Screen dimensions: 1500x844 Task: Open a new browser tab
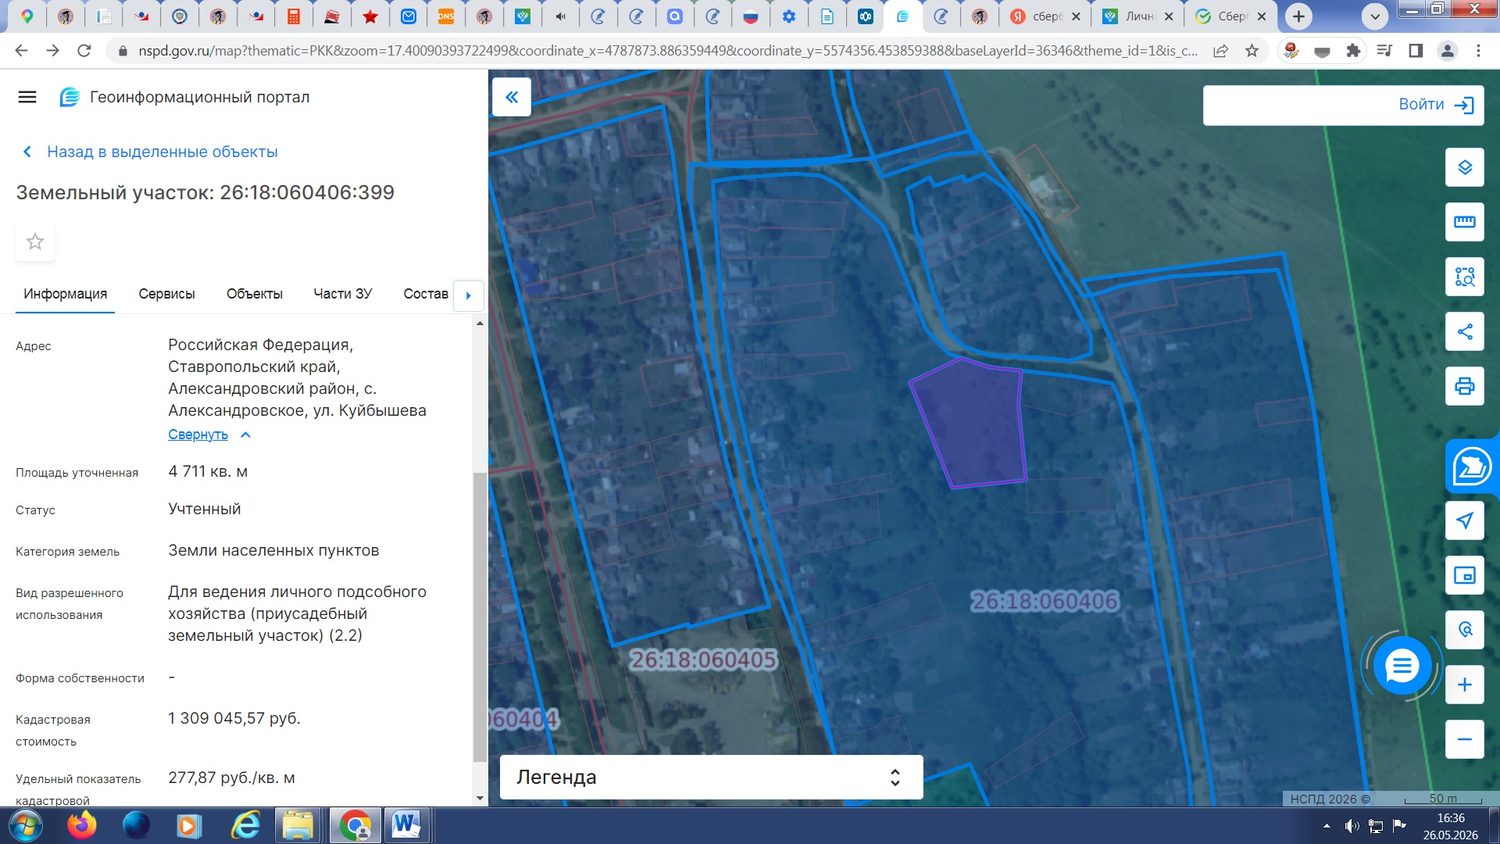(x=1298, y=17)
